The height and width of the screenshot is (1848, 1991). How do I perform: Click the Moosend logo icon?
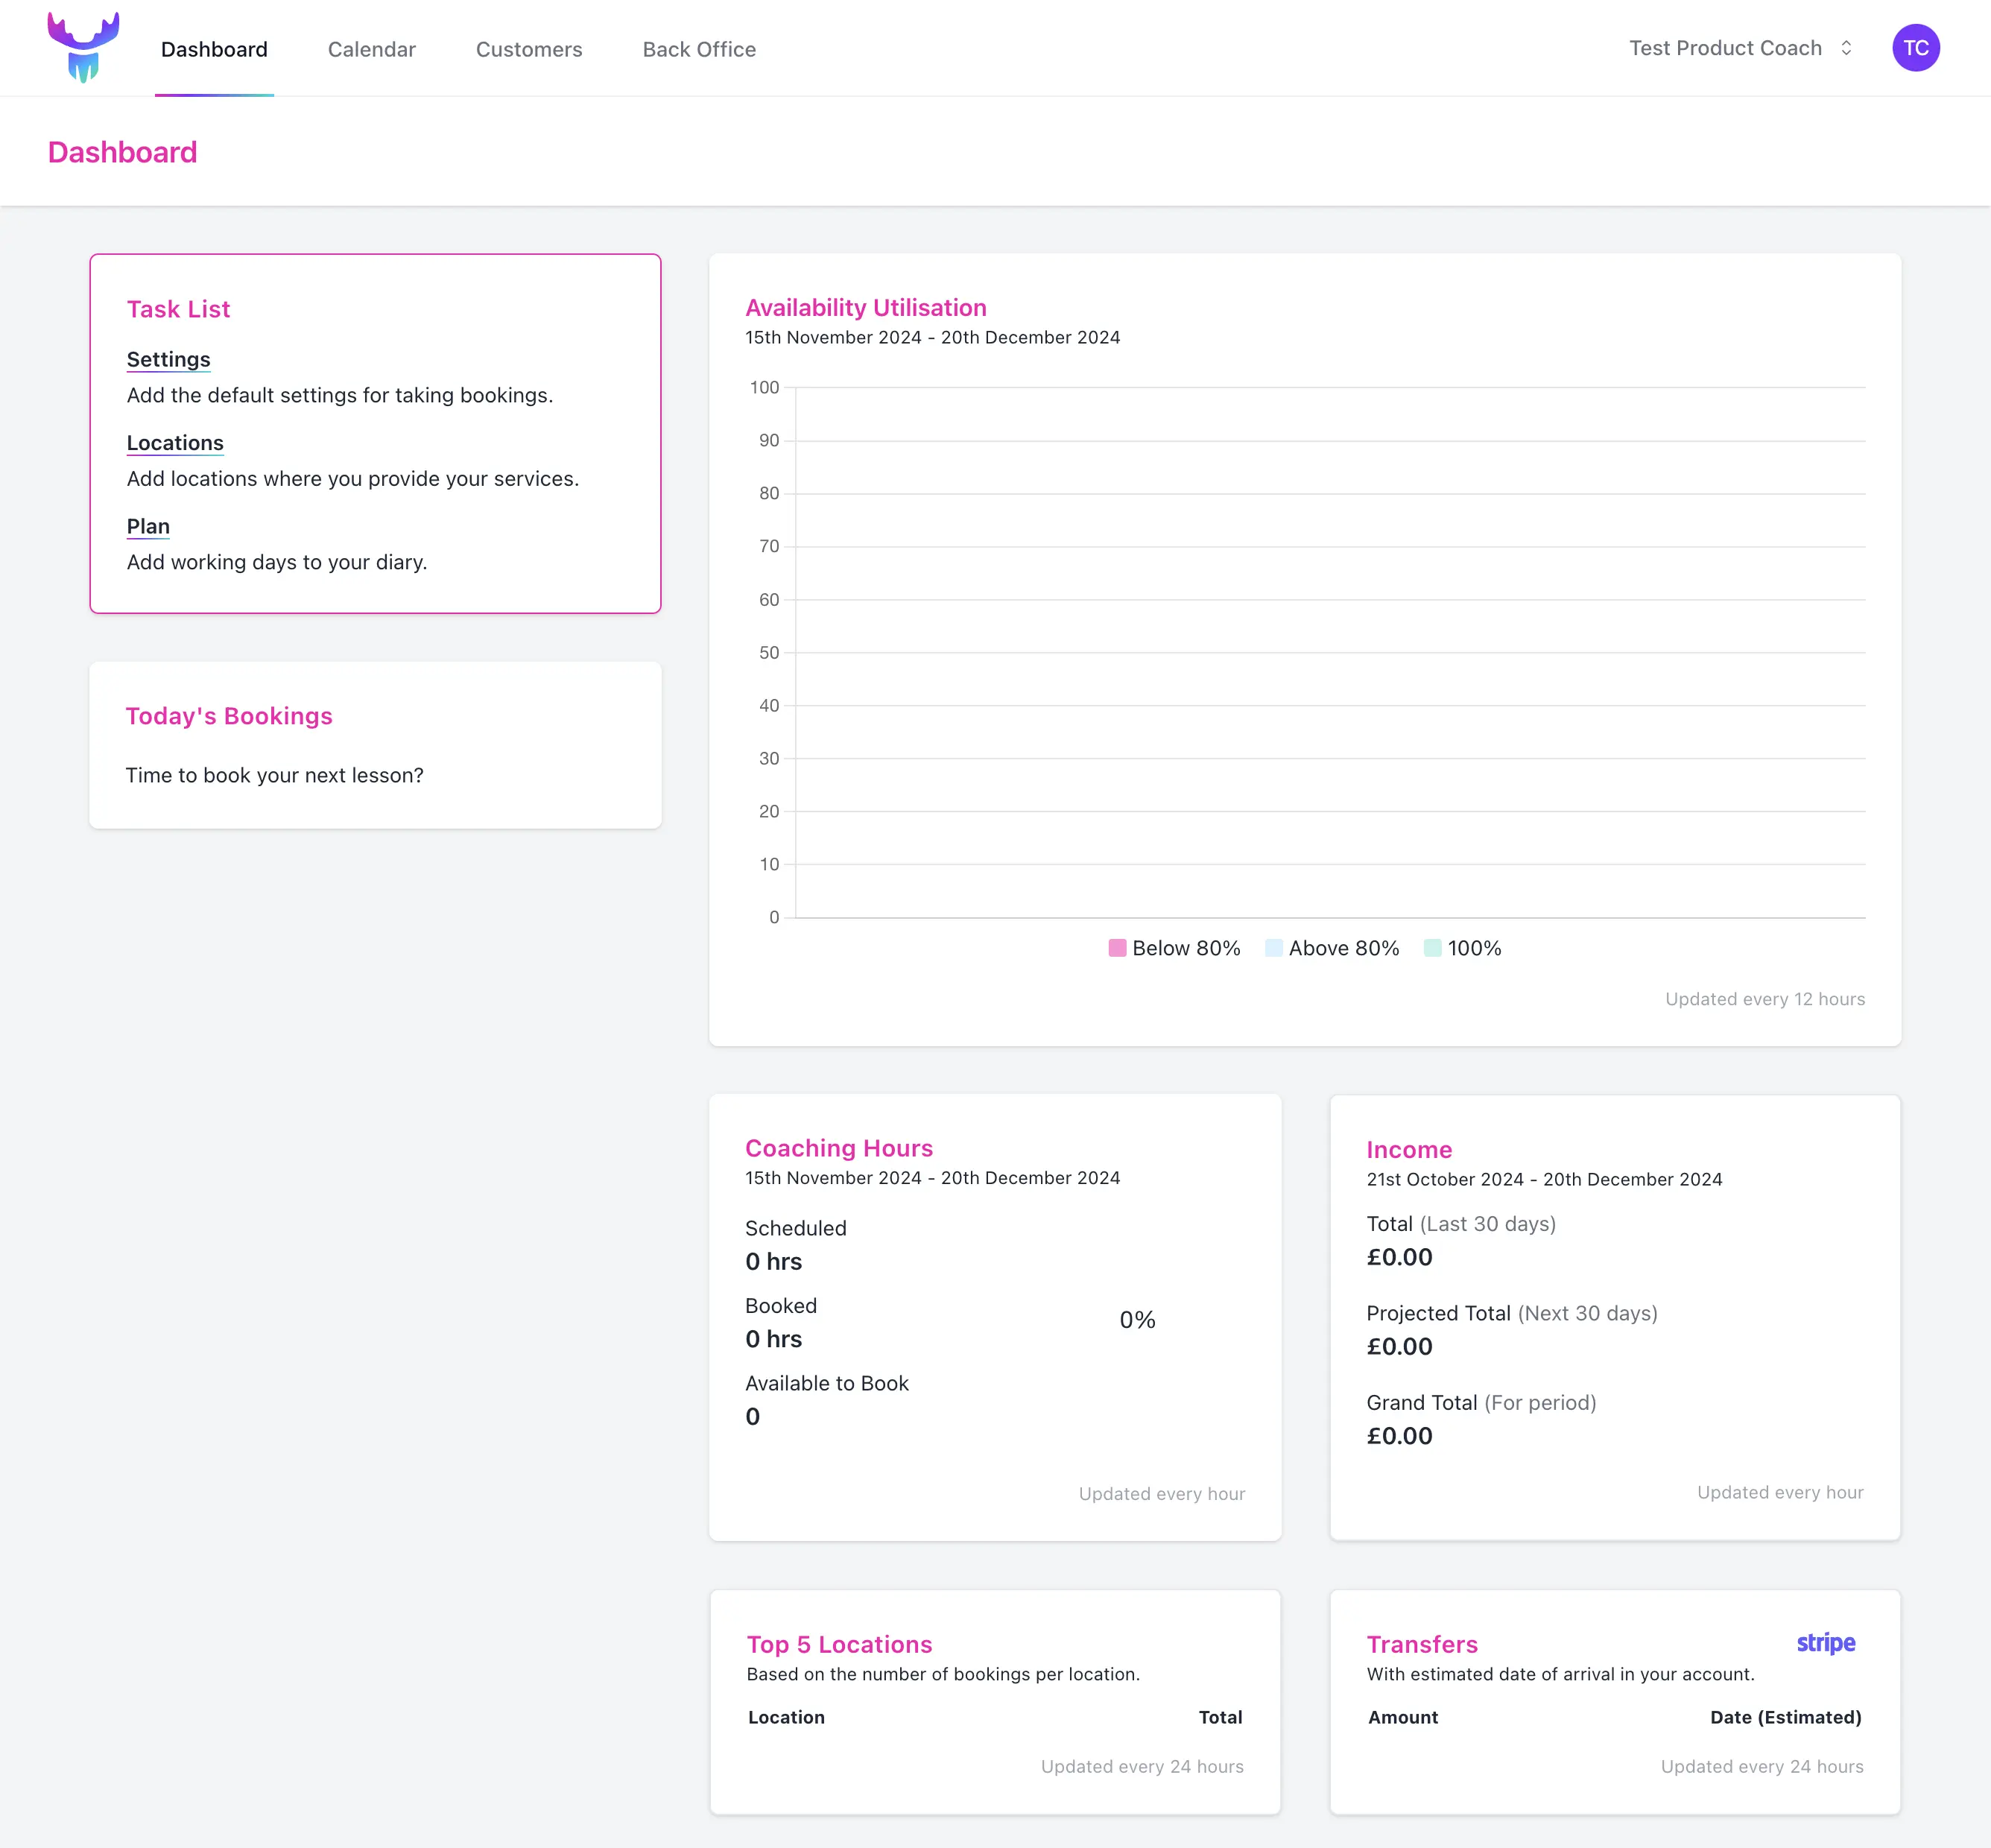(85, 47)
